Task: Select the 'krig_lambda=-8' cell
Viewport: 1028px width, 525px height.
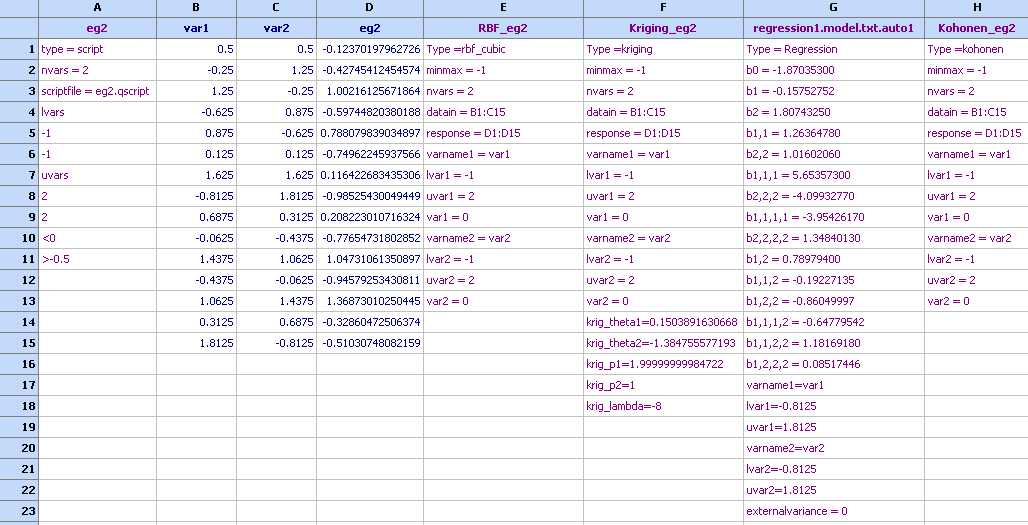Action: pos(663,406)
